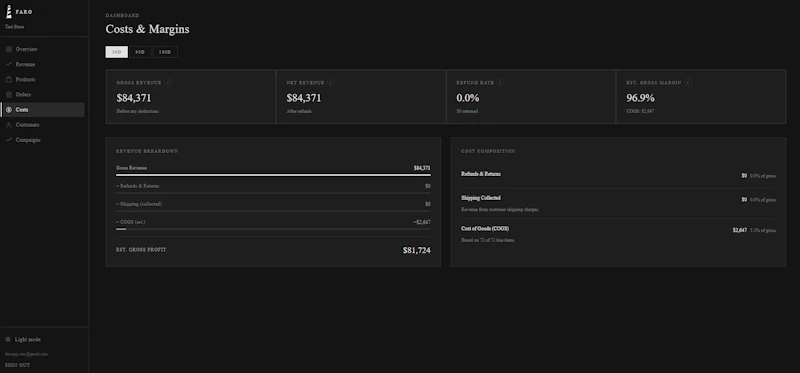Click the info icon next to Est. Gross Margin

[688, 82]
